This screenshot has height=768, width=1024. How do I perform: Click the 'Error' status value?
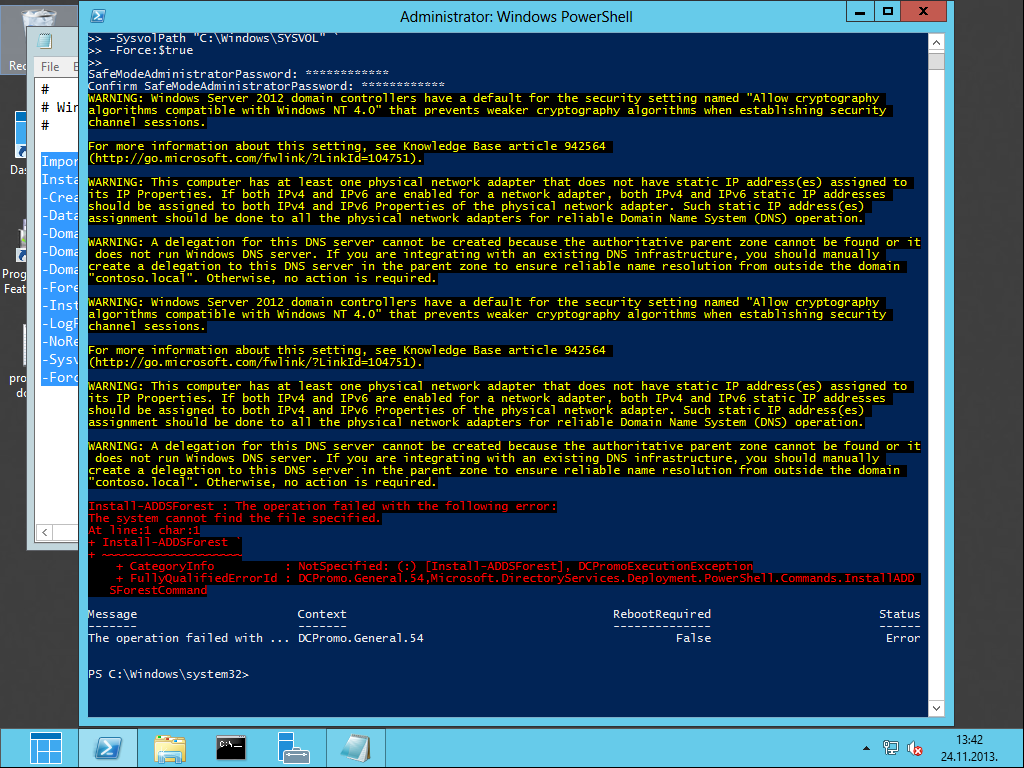pyautogui.click(x=903, y=638)
